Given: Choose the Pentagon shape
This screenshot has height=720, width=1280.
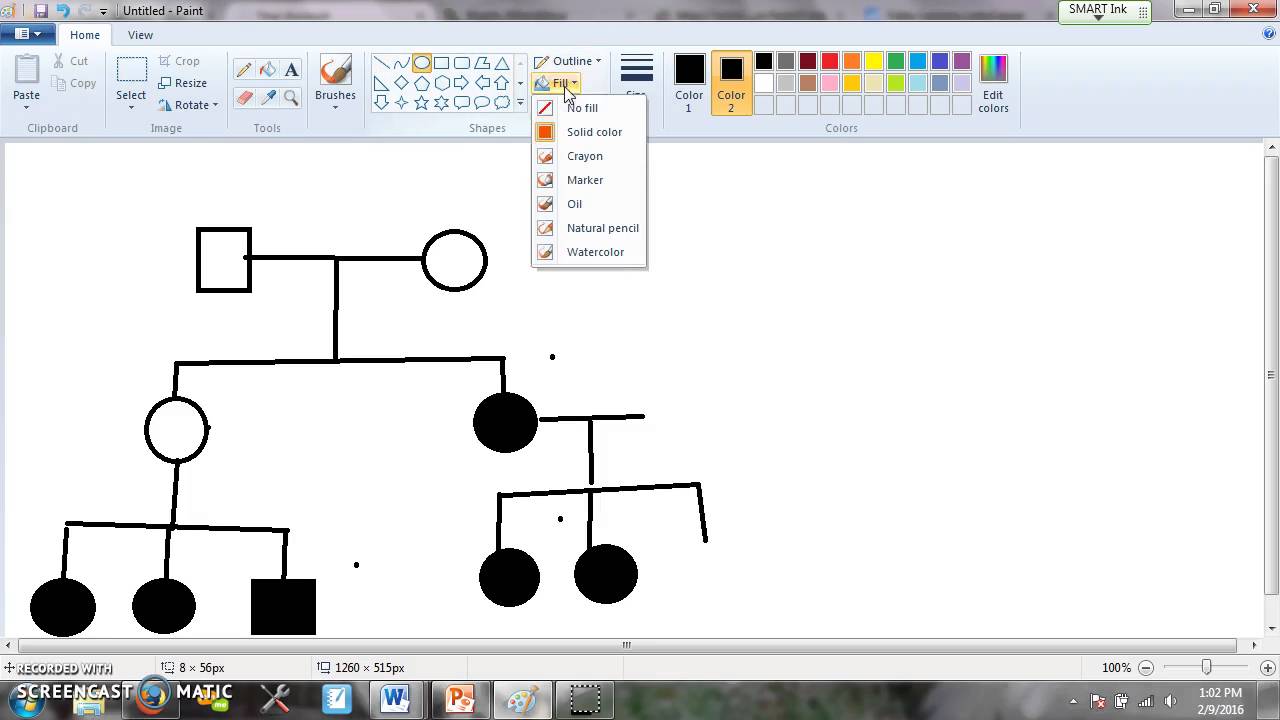Looking at the screenshot, I should click(x=422, y=83).
